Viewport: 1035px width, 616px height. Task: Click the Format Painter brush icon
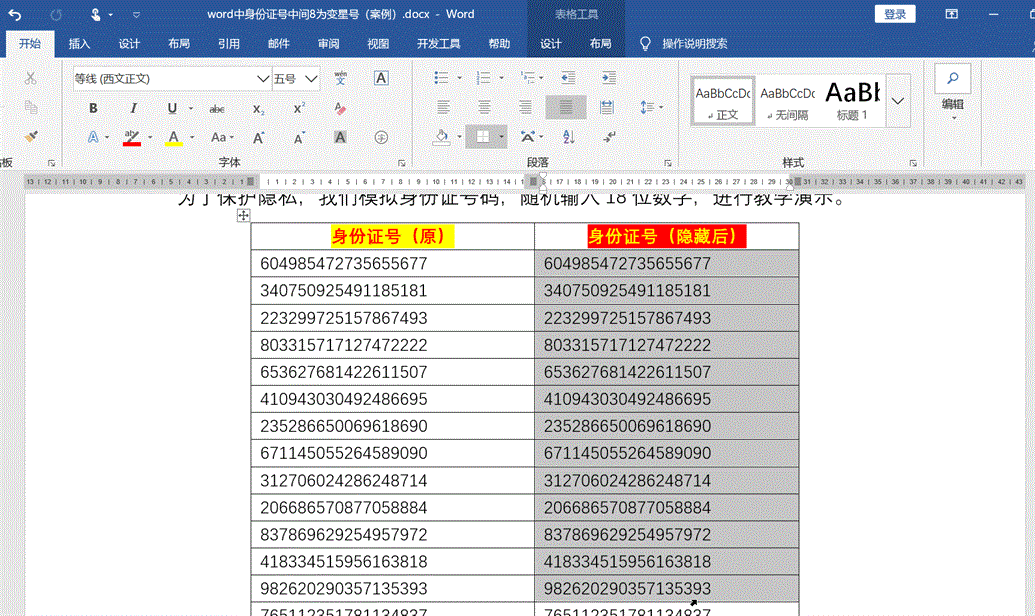pyautogui.click(x=31, y=137)
